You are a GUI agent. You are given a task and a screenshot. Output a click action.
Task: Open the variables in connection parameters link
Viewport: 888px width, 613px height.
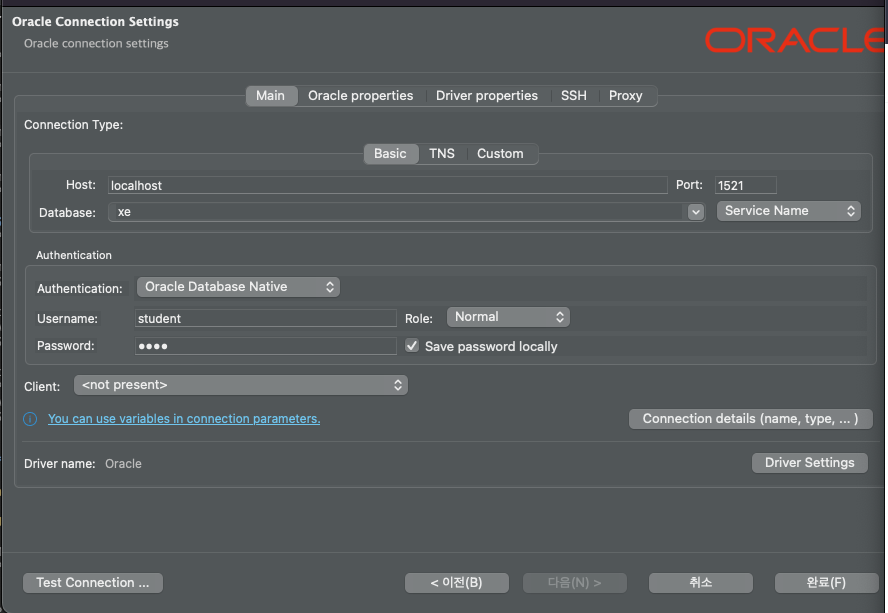(x=184, y=419)
